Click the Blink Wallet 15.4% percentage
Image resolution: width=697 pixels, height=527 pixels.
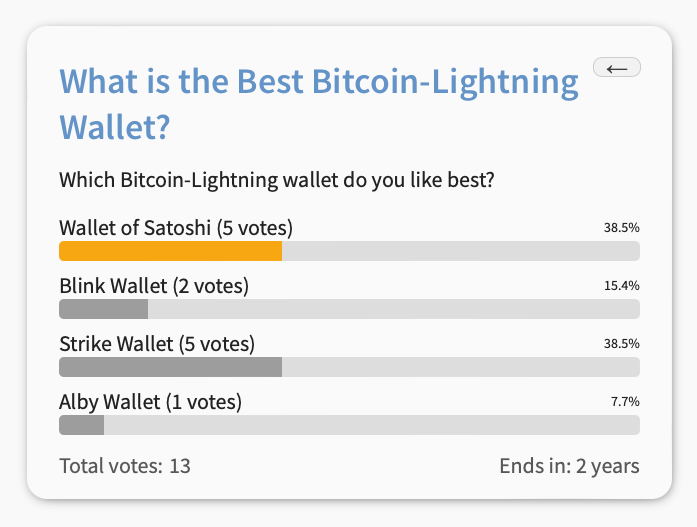621,285
